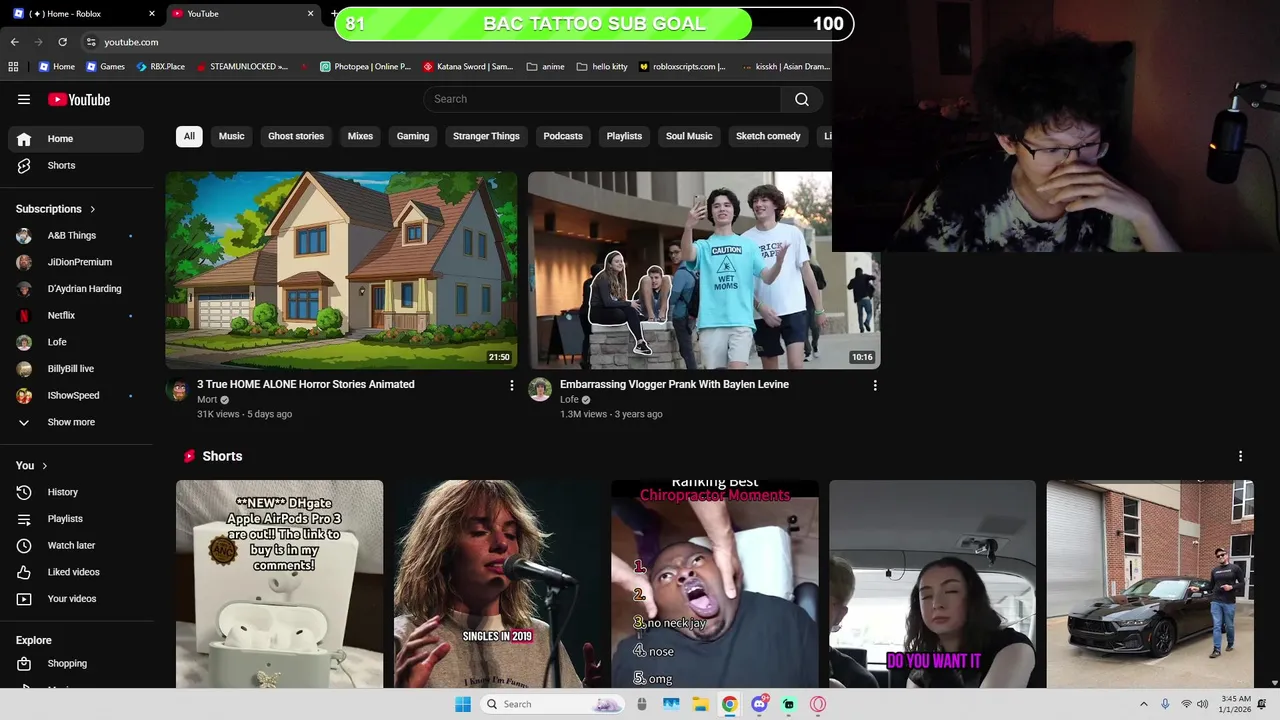Select the Podcasts filter chip
Viewport: 1280px width, 720px height.
pyautogui.click(x=563, y=136)
